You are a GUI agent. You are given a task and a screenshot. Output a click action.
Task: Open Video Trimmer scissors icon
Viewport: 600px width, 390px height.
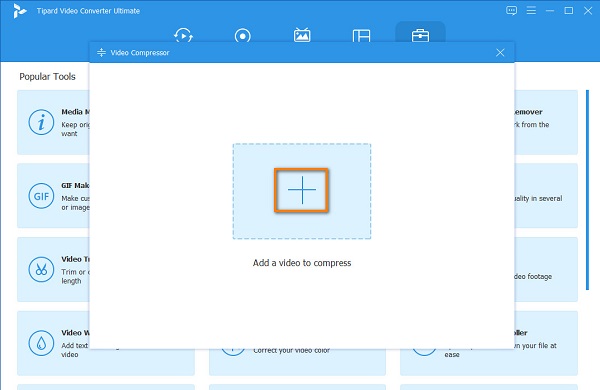41,269
